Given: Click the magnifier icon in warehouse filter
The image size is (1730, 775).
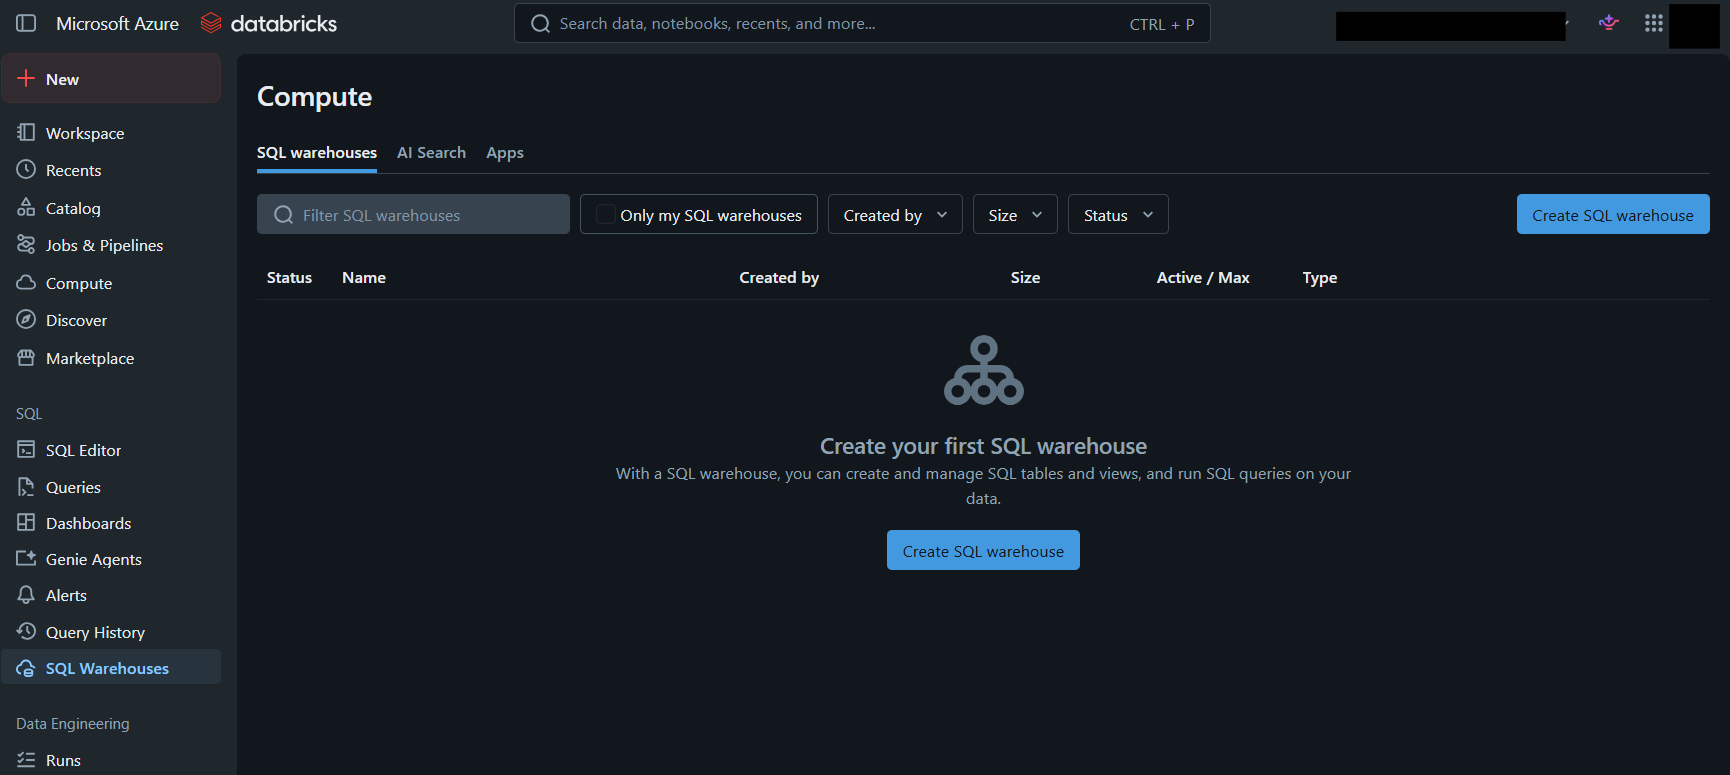Looking at the screenshot, I should coord(284,215).
